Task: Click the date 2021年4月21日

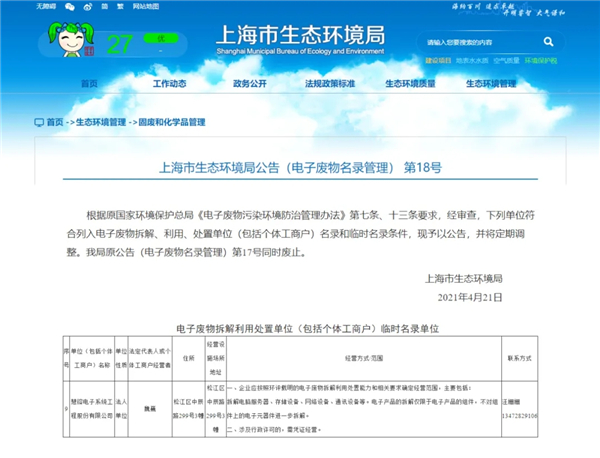Action: tap(470, 297)
